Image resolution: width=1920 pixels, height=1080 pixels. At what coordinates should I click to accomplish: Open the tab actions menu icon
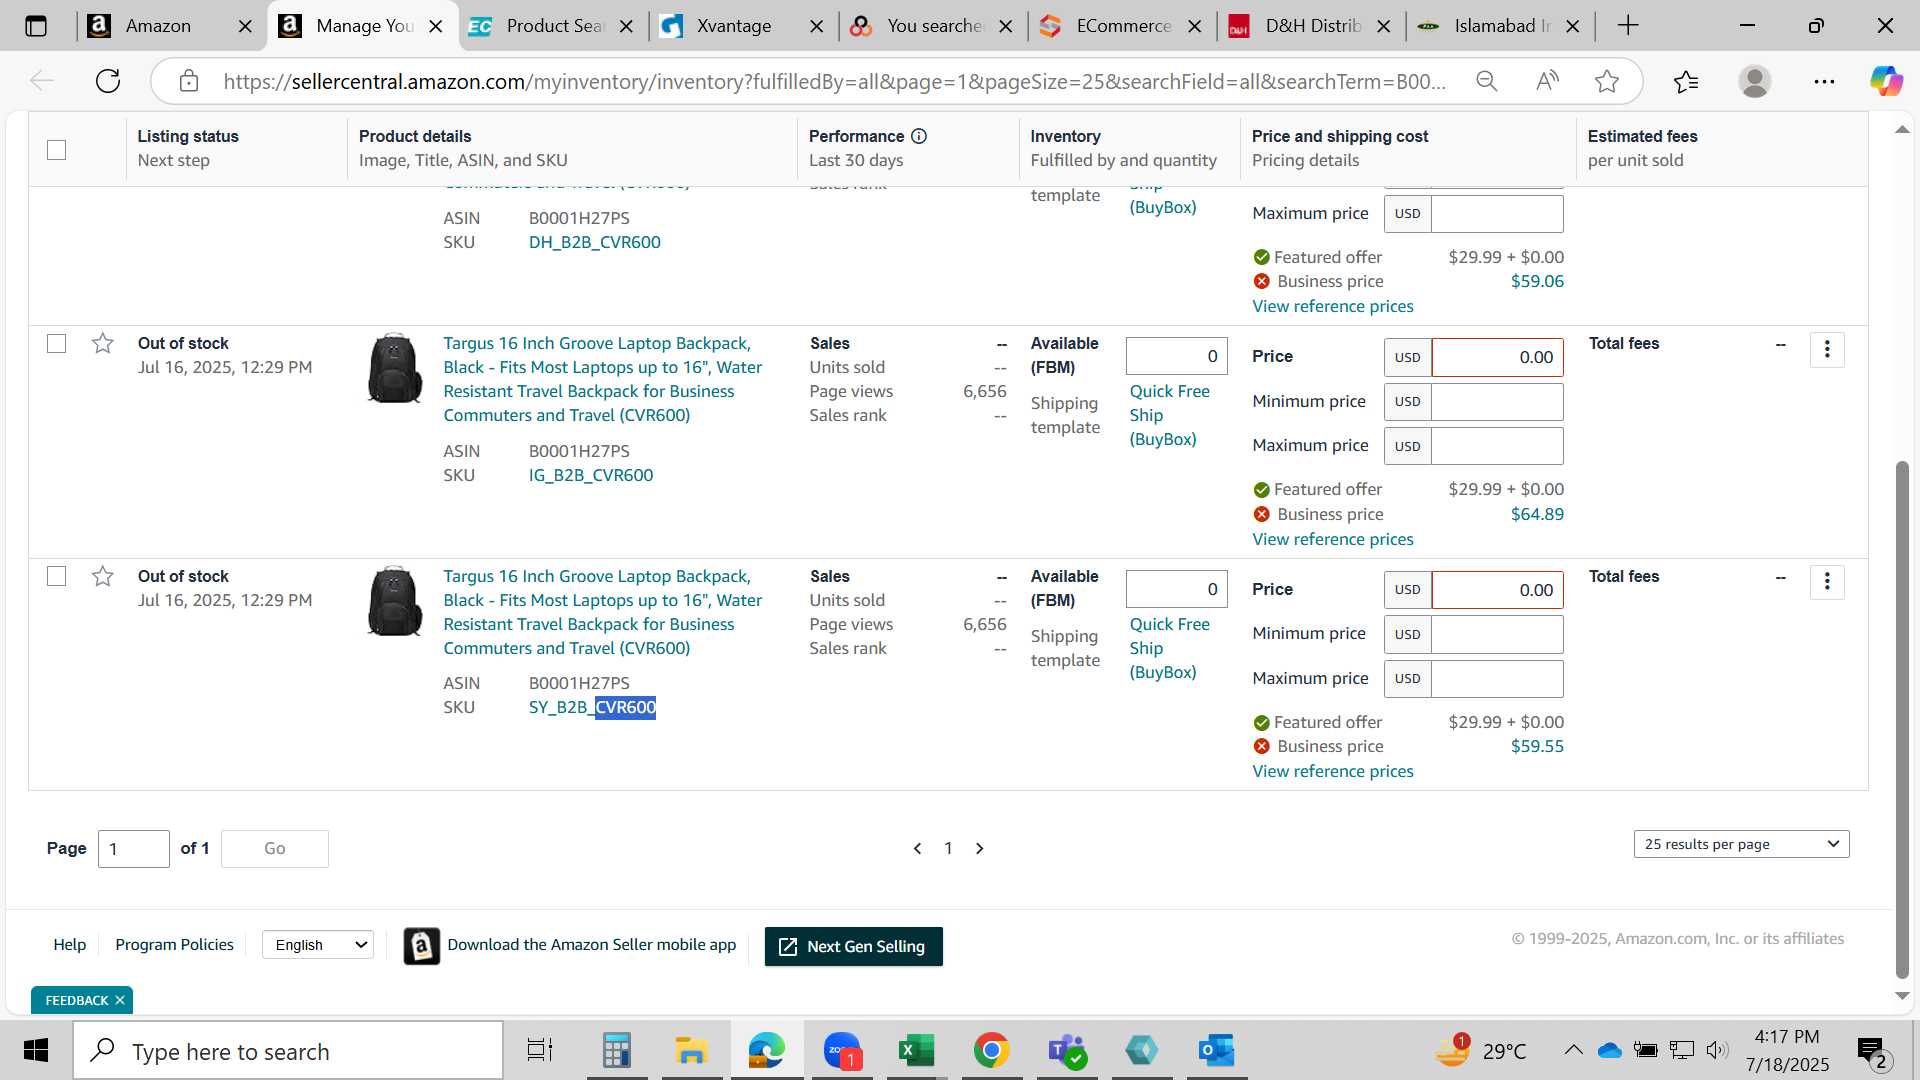pos(36,26)
